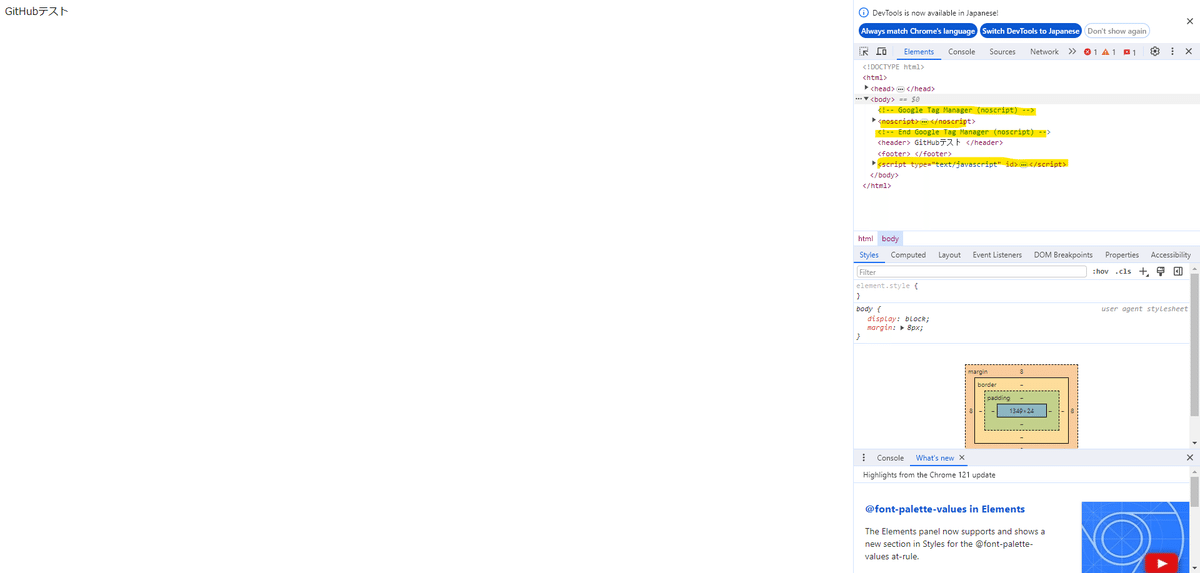Select the Layout tab
Screen dimensions: 1200x573
[949, 255]
